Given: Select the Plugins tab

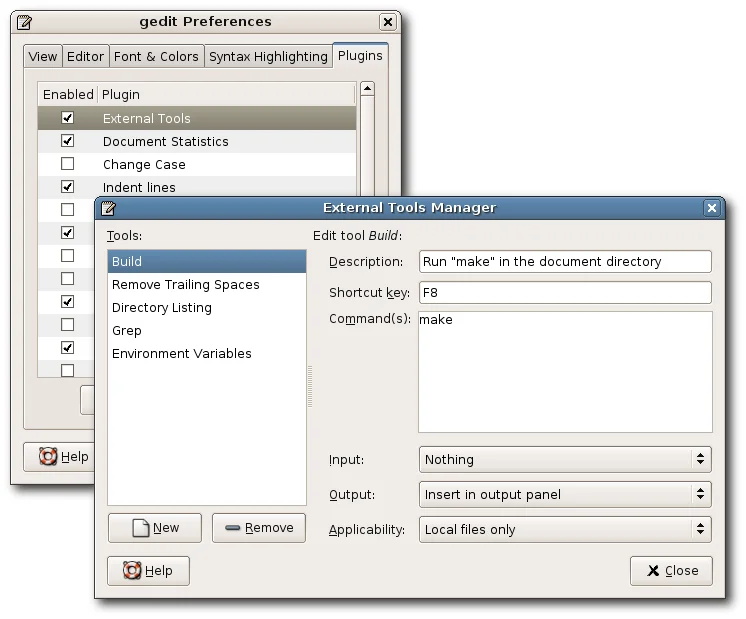Looking at the screenshot, I should (360, 56).
